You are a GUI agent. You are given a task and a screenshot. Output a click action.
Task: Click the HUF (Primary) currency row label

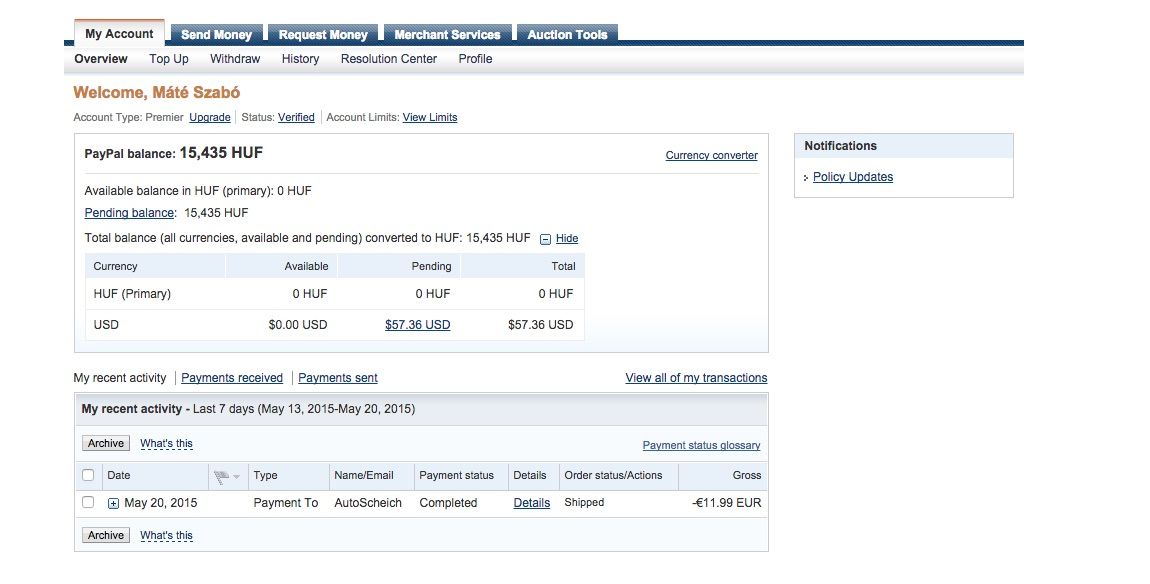132,294
